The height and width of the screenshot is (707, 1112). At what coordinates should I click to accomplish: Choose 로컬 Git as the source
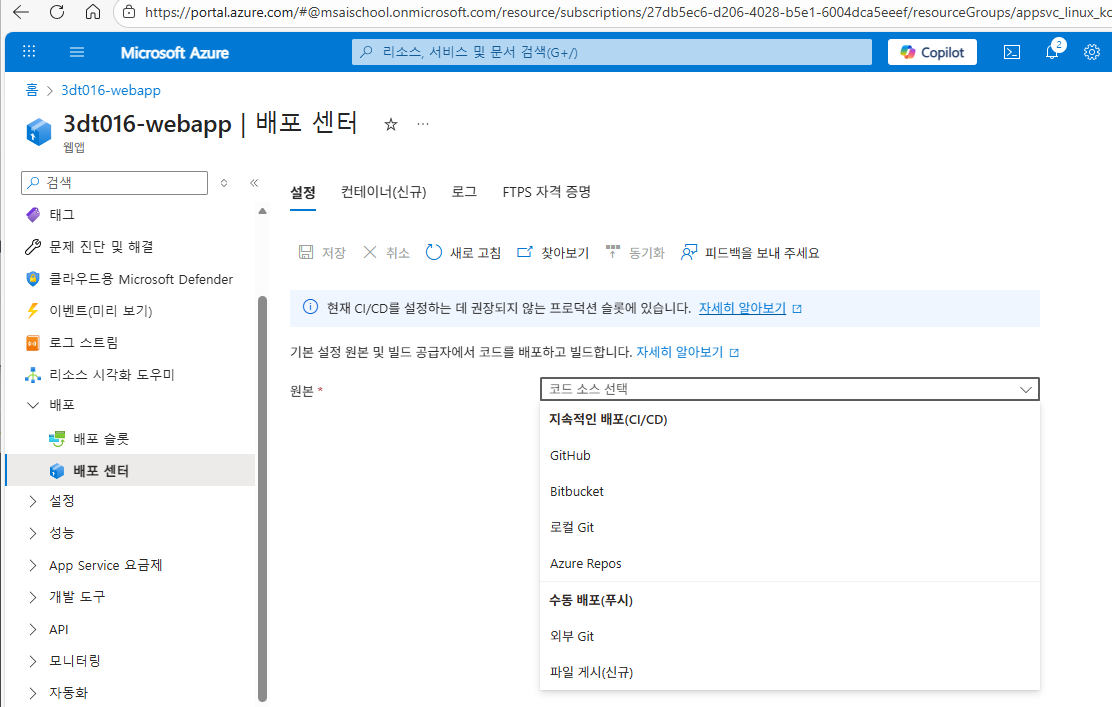click(x=789, y=528)
